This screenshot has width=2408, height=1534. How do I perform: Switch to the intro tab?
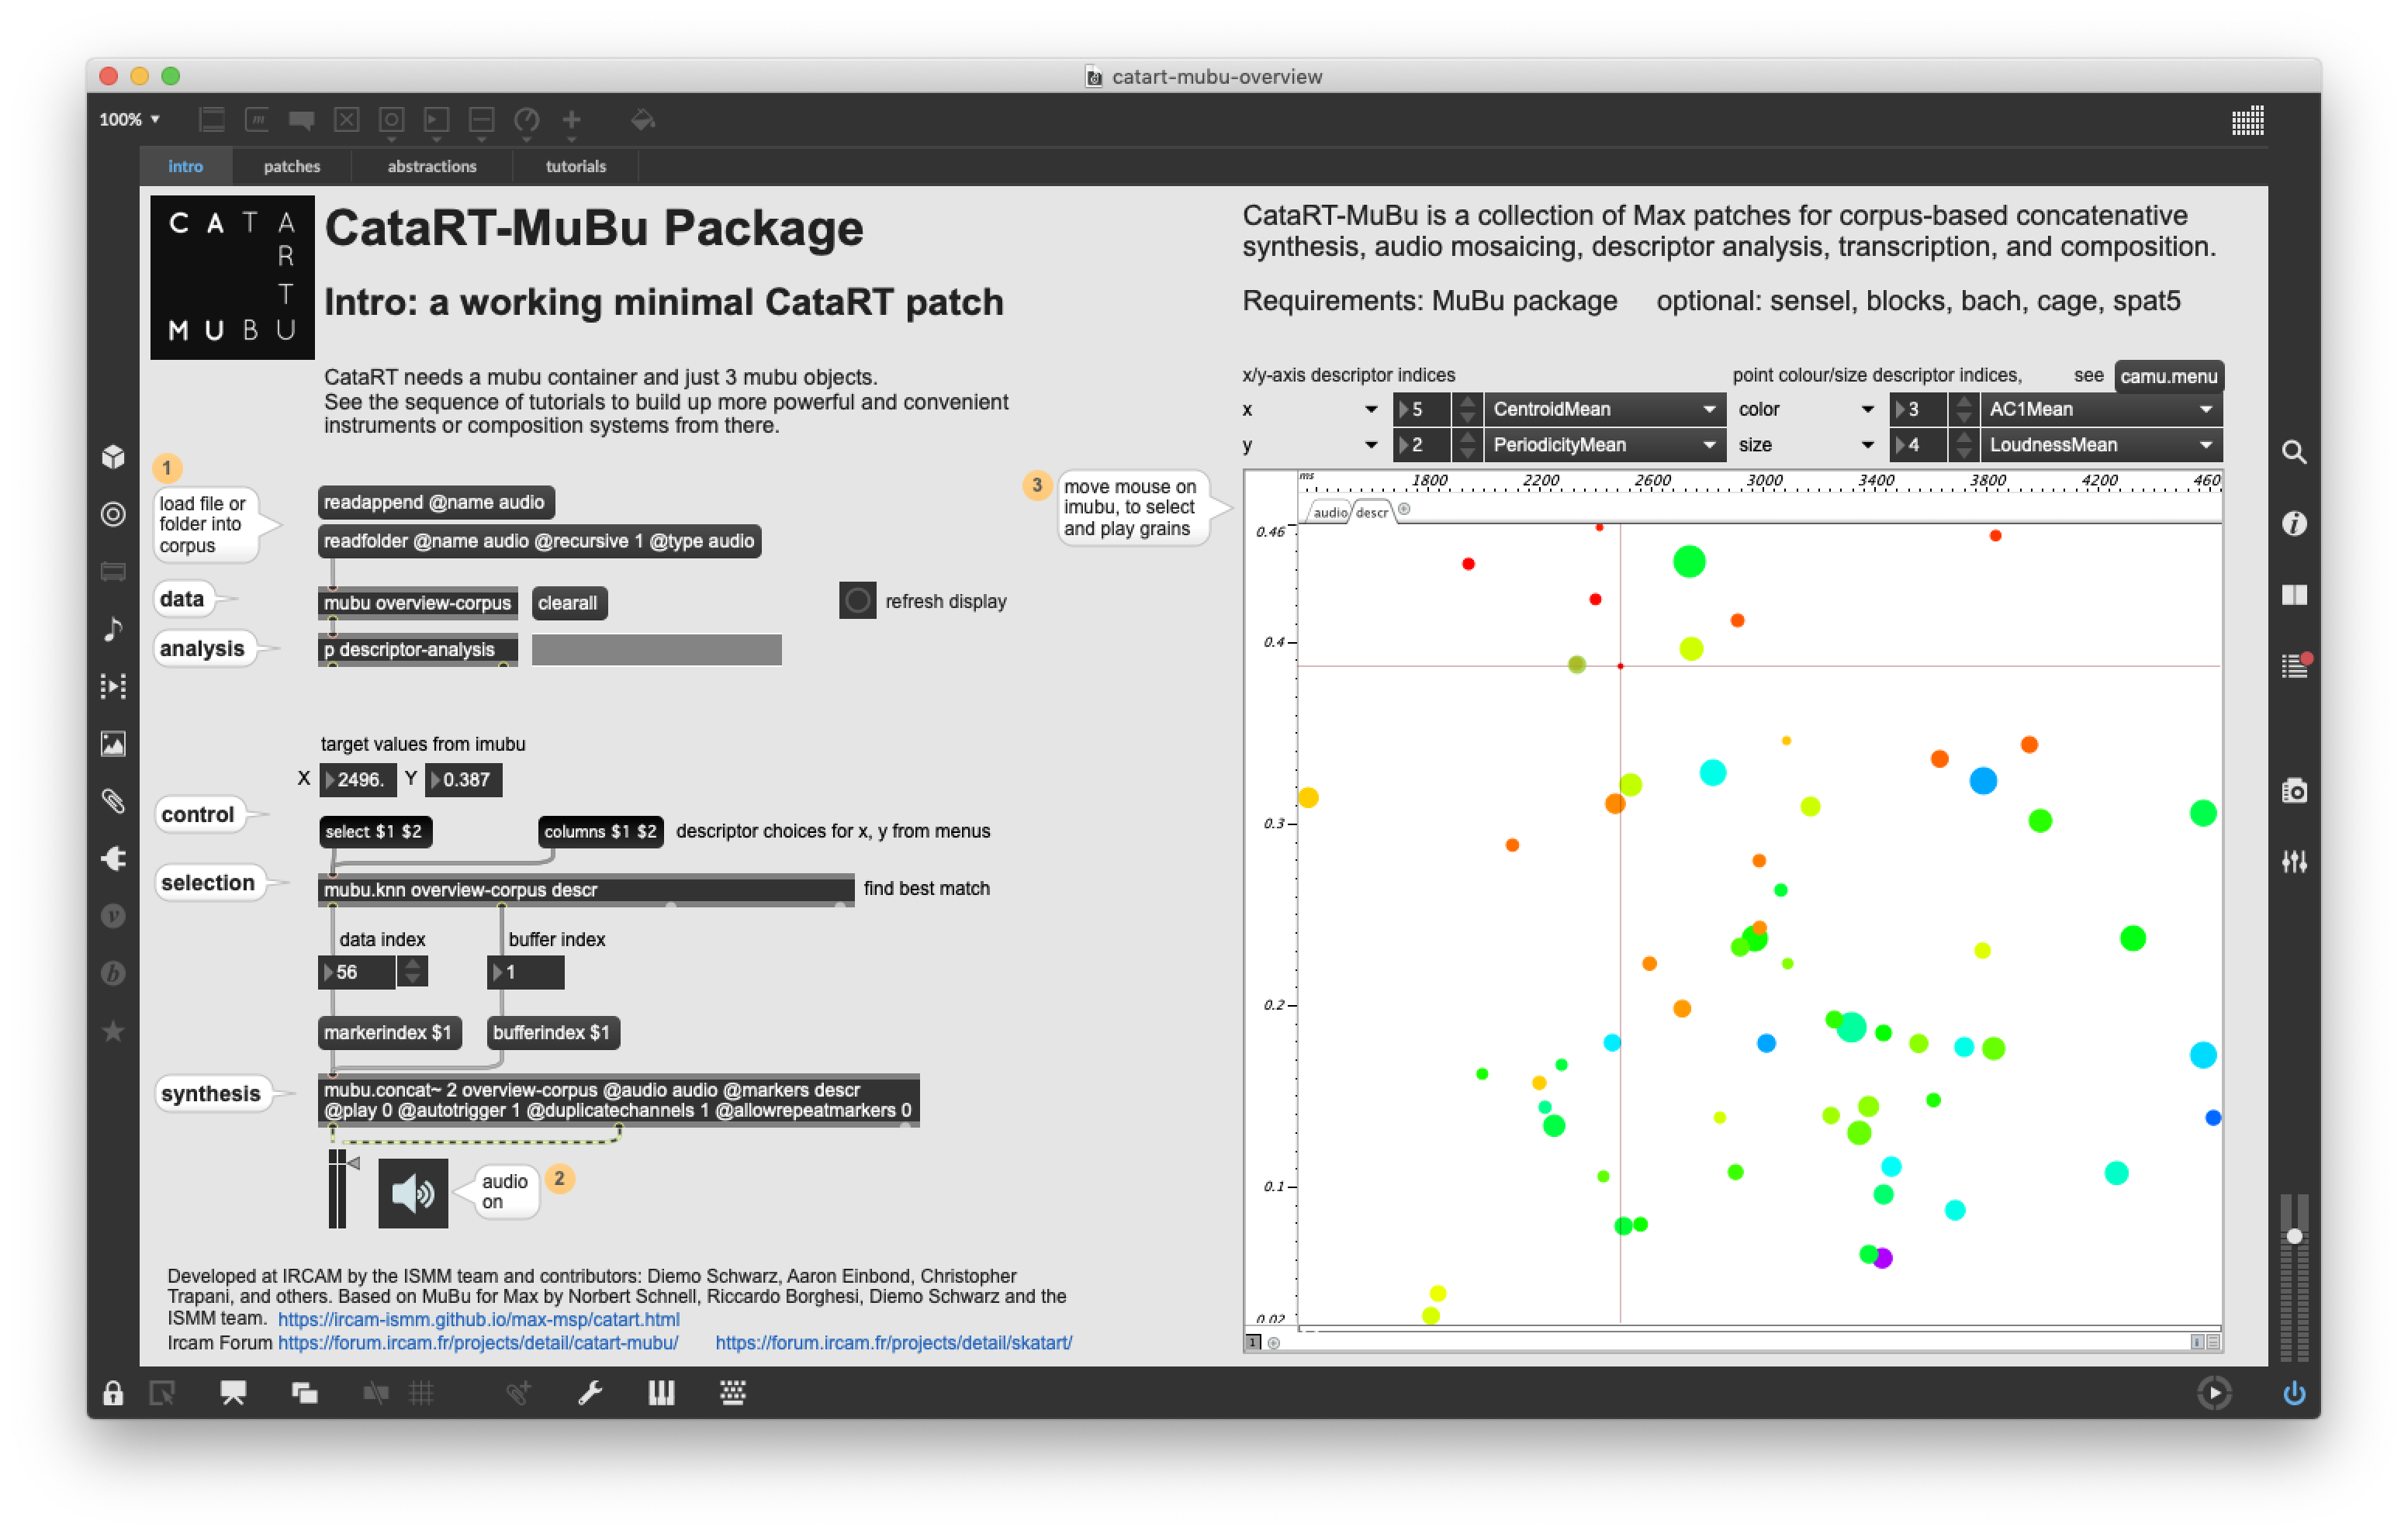tap(185, 166)
